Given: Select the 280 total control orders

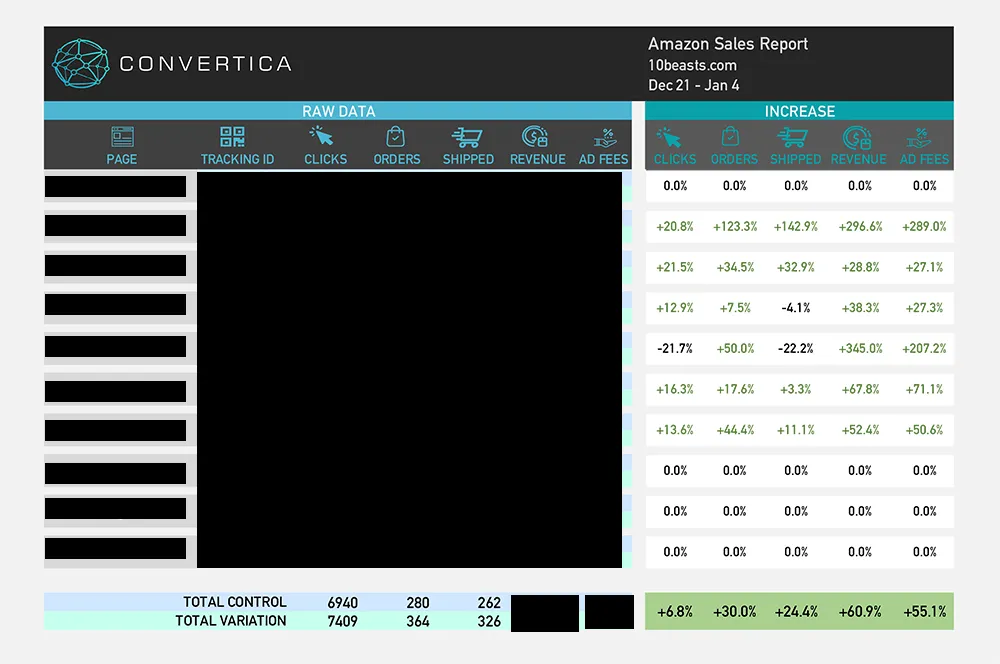Looking at the screenshot, I should click(x=418, y=603).
